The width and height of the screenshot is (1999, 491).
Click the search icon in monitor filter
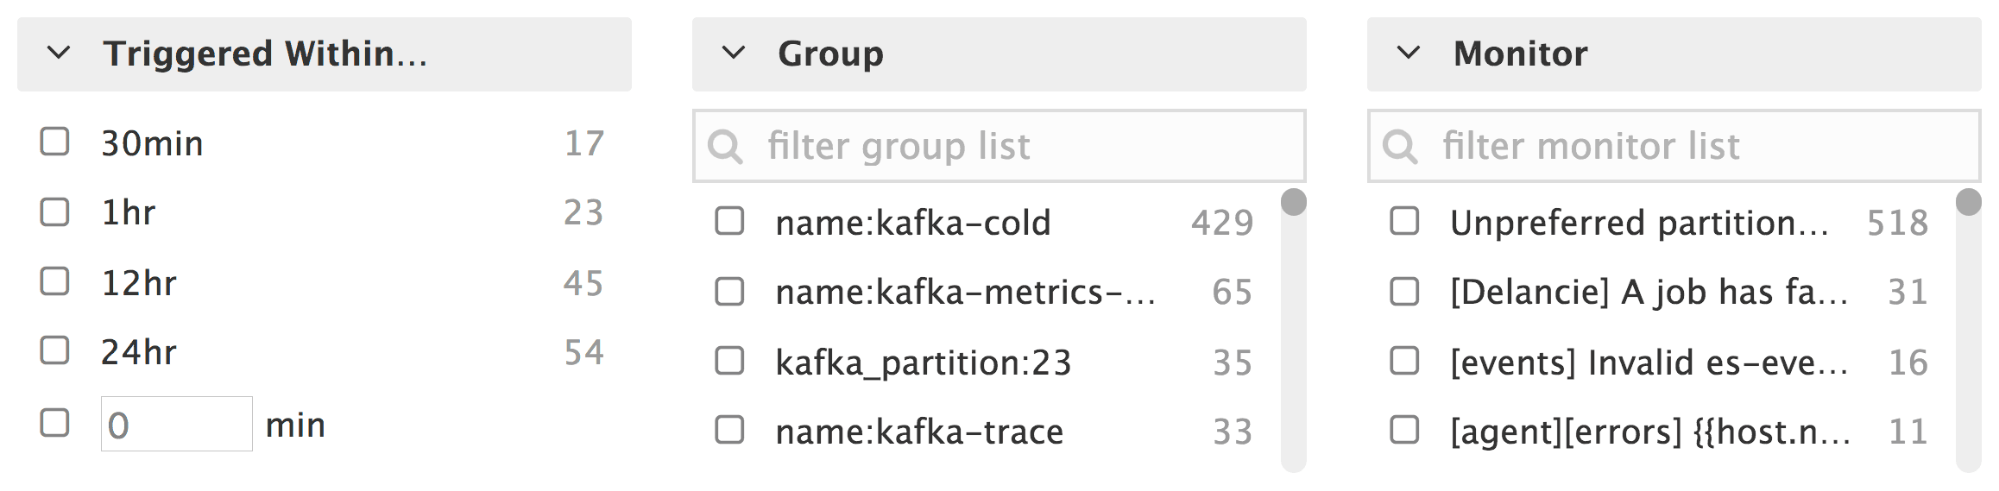[x=1399, y=147]
